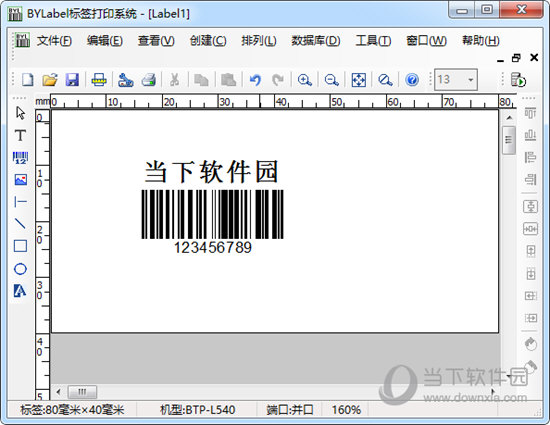Click the 160% zoom status entry
The width and height of the screenshot is (550, 425).
tap(346, 410)
